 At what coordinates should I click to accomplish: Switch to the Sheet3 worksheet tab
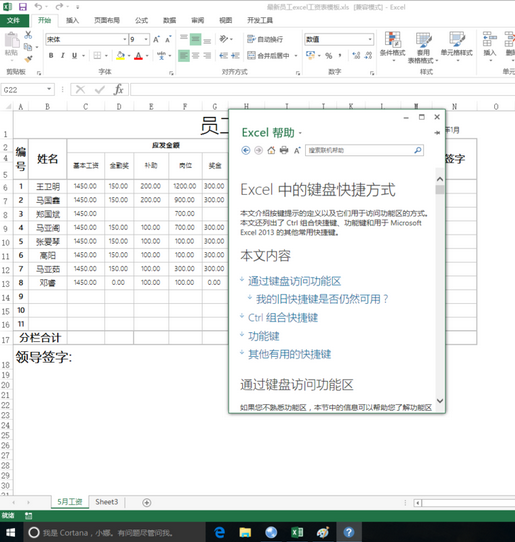click(106, 502)
